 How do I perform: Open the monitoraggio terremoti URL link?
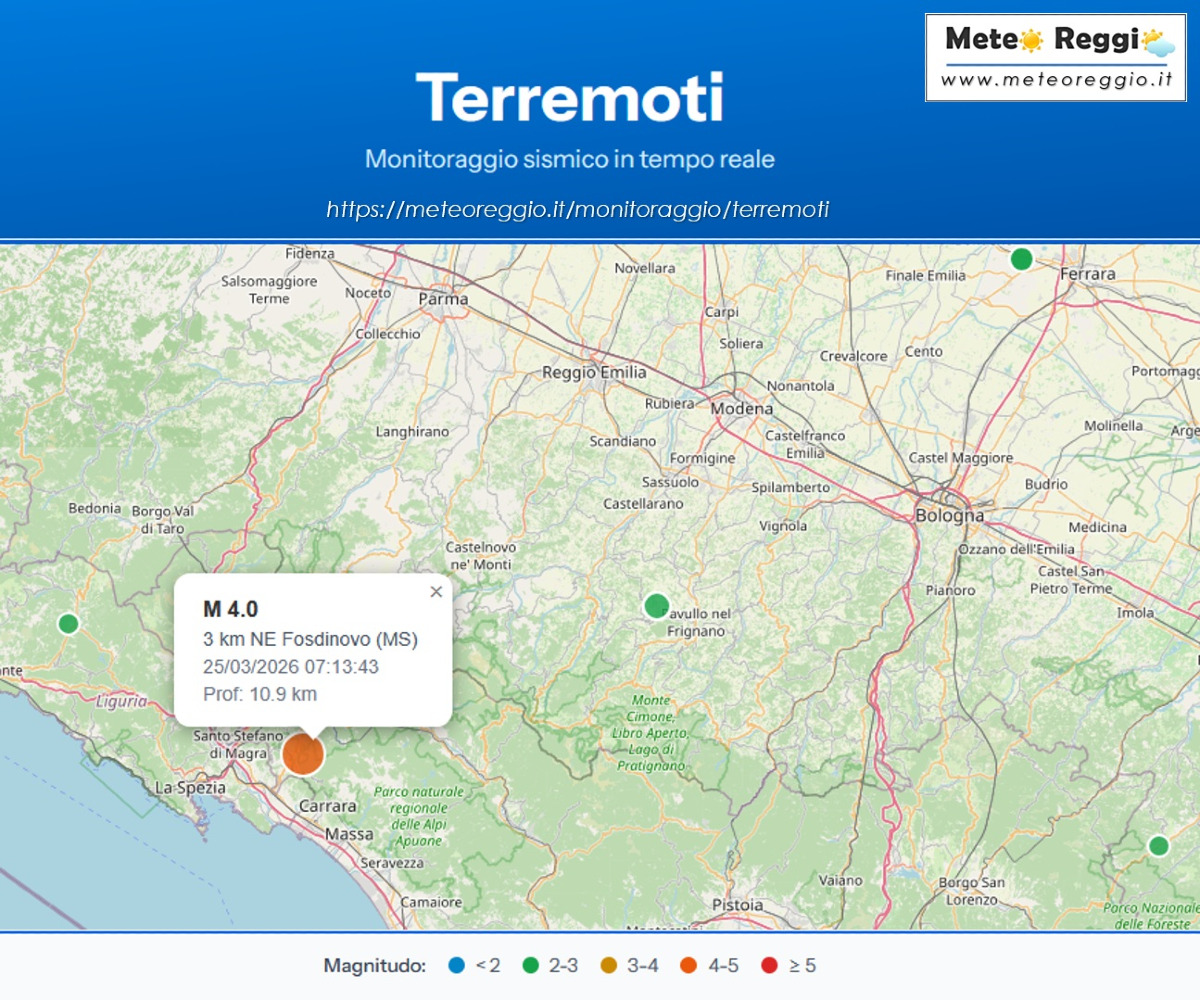click(x=577, y=209)
